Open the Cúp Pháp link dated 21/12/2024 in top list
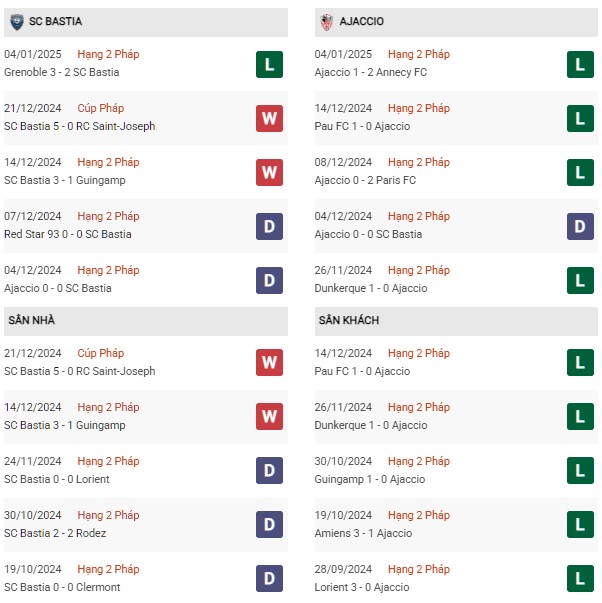Viewport: 602px width, 603px height. coord(101,108)
